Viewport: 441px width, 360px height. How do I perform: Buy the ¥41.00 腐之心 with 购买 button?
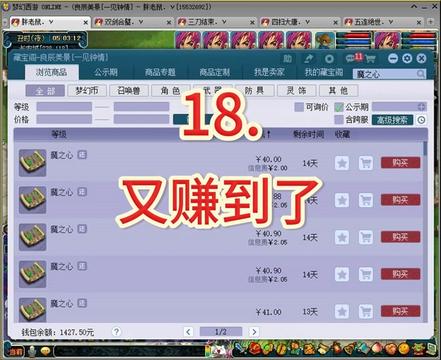400,311
